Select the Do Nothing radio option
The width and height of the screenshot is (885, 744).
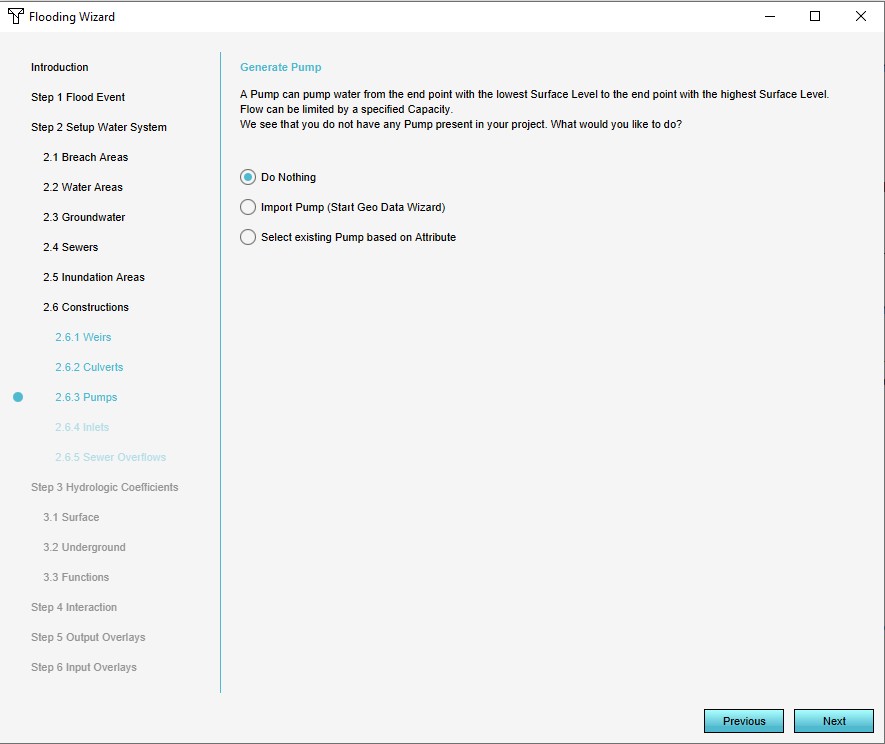point(248,177)
